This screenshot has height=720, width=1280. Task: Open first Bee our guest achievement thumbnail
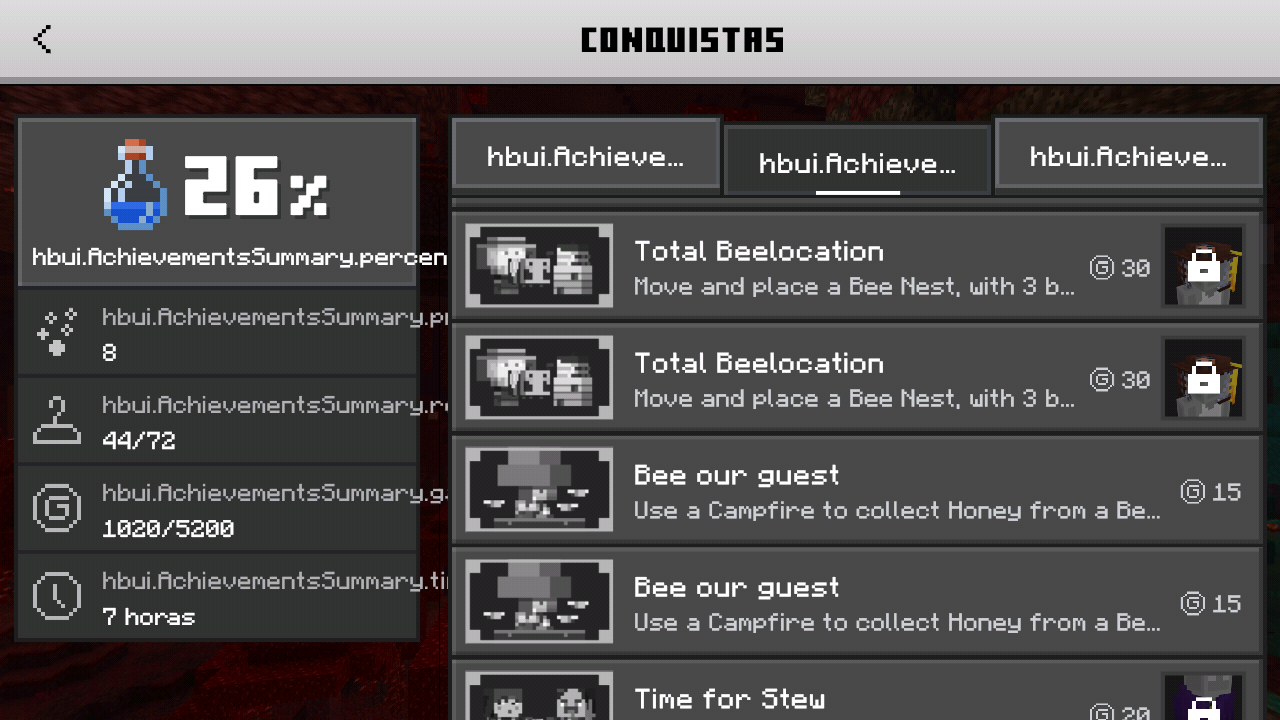(539, 490)
